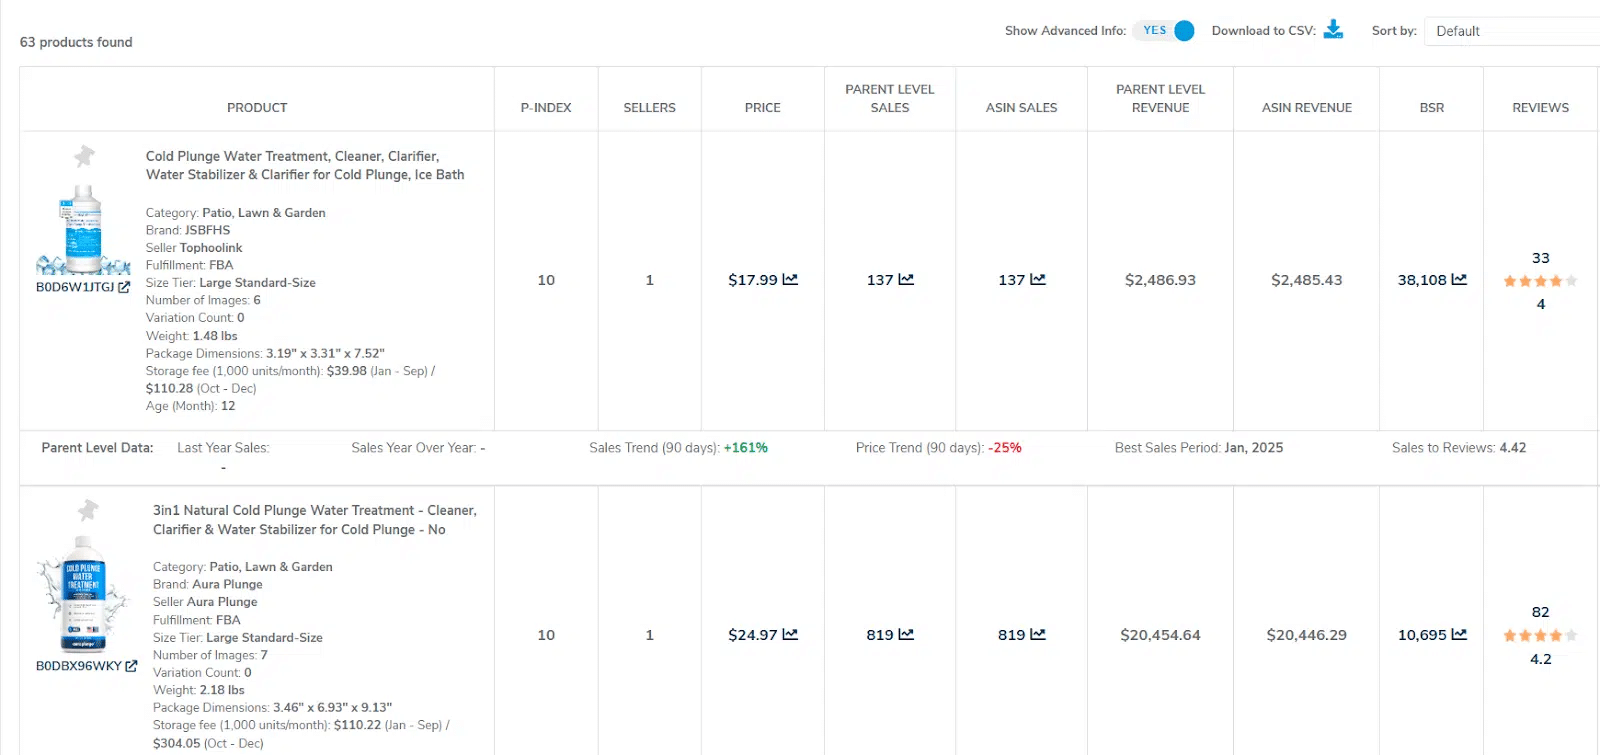Open ASIN B0D6W1JTGJ product link

pyautogui.click(x=75, y=287)
